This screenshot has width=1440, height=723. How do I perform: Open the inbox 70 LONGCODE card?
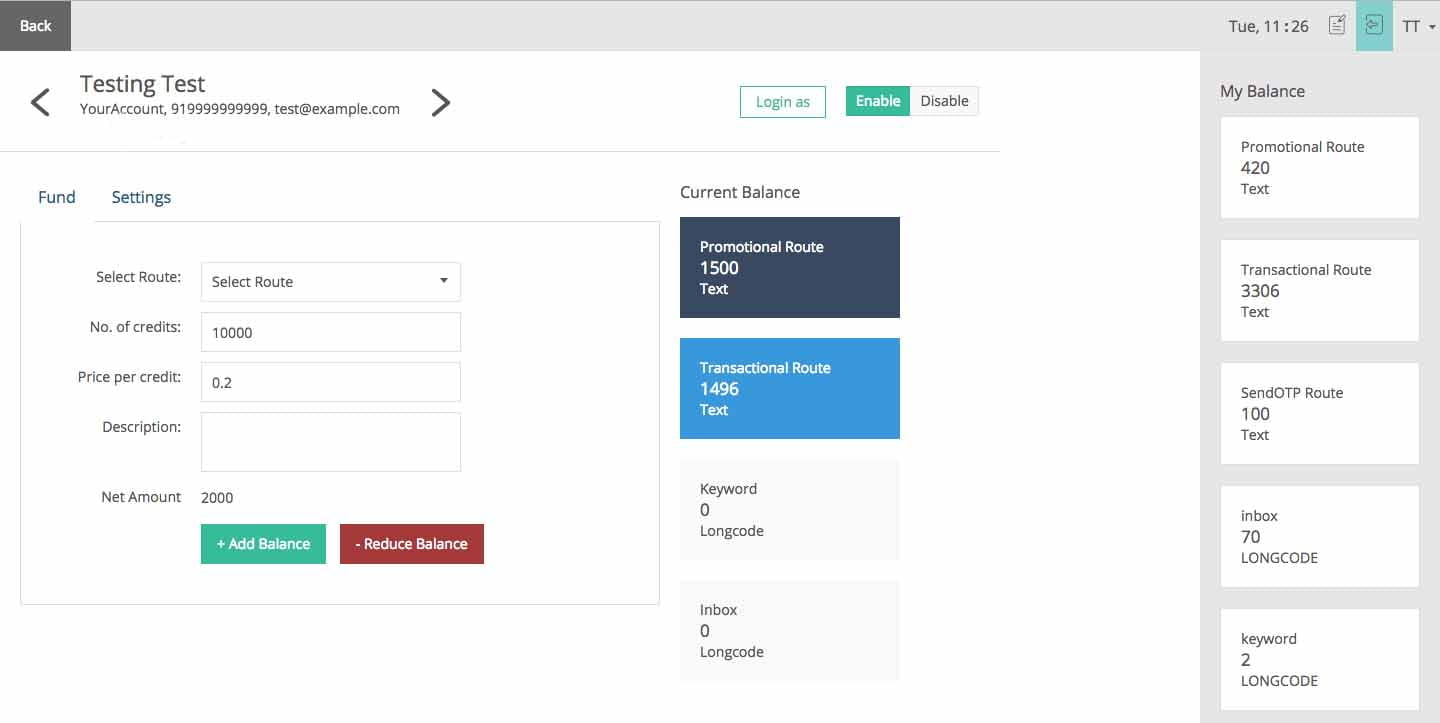point(1320,537)
